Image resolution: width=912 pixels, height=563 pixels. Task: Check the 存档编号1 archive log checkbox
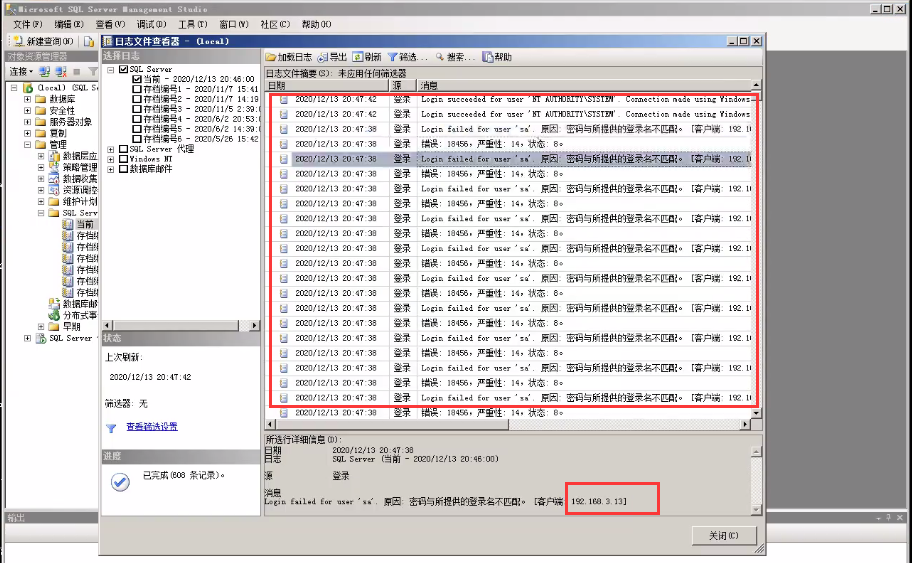coord(137,89)
